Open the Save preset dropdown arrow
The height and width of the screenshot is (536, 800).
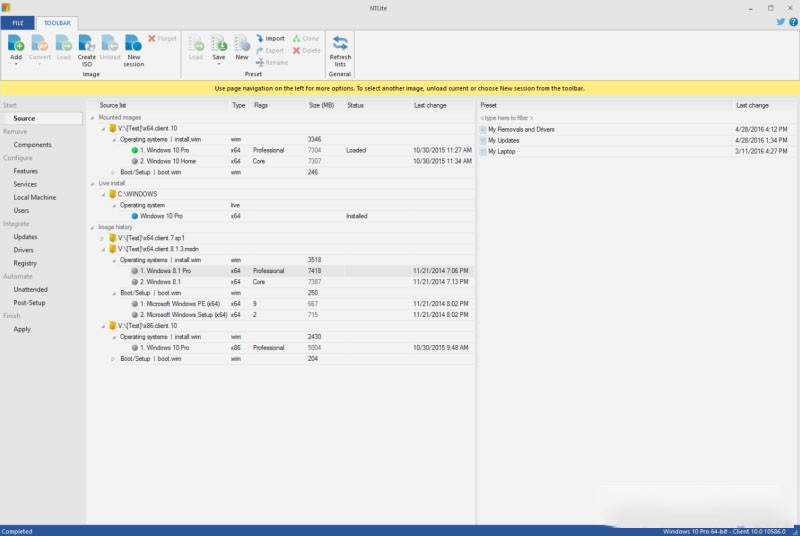click(219, 65)
